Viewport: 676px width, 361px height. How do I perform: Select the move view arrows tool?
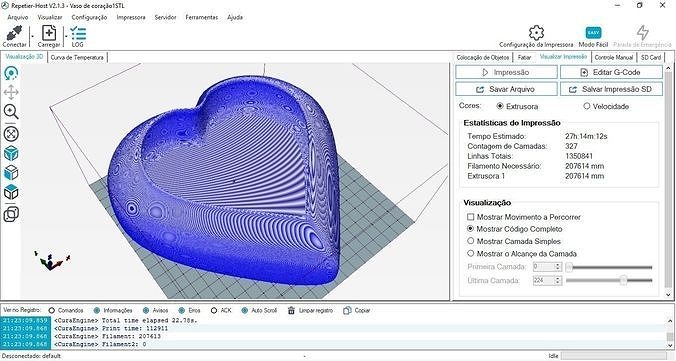coord(11,92)
